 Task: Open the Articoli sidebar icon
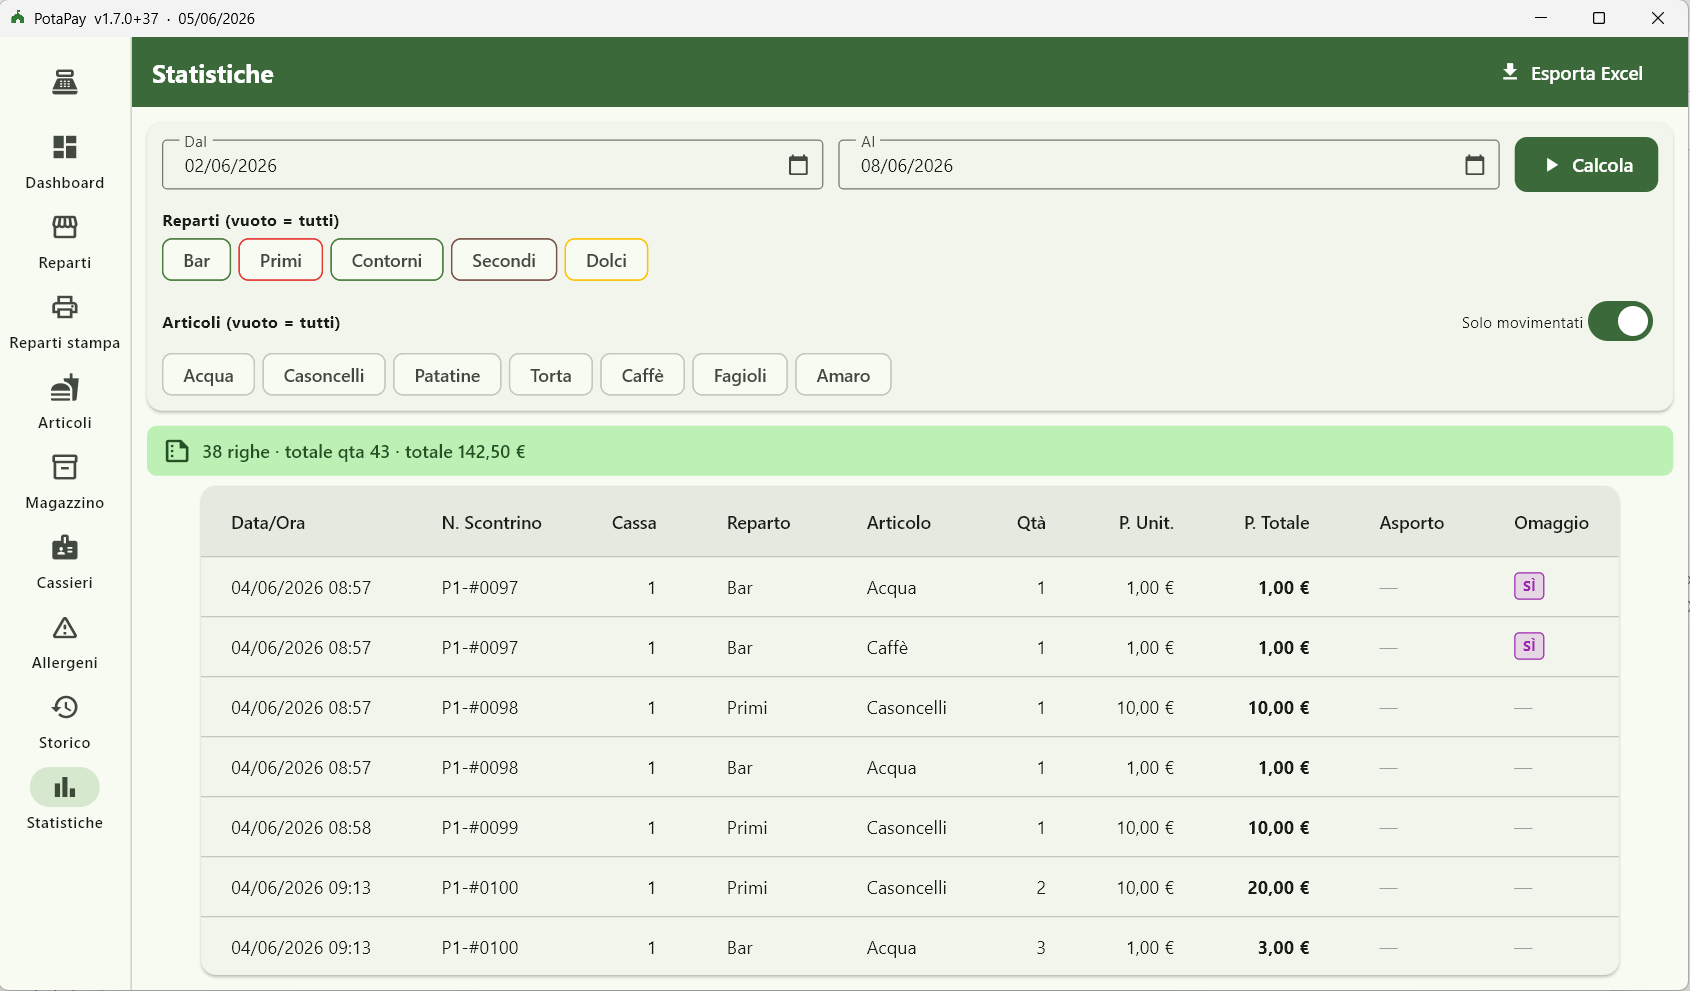pos(65,387)
